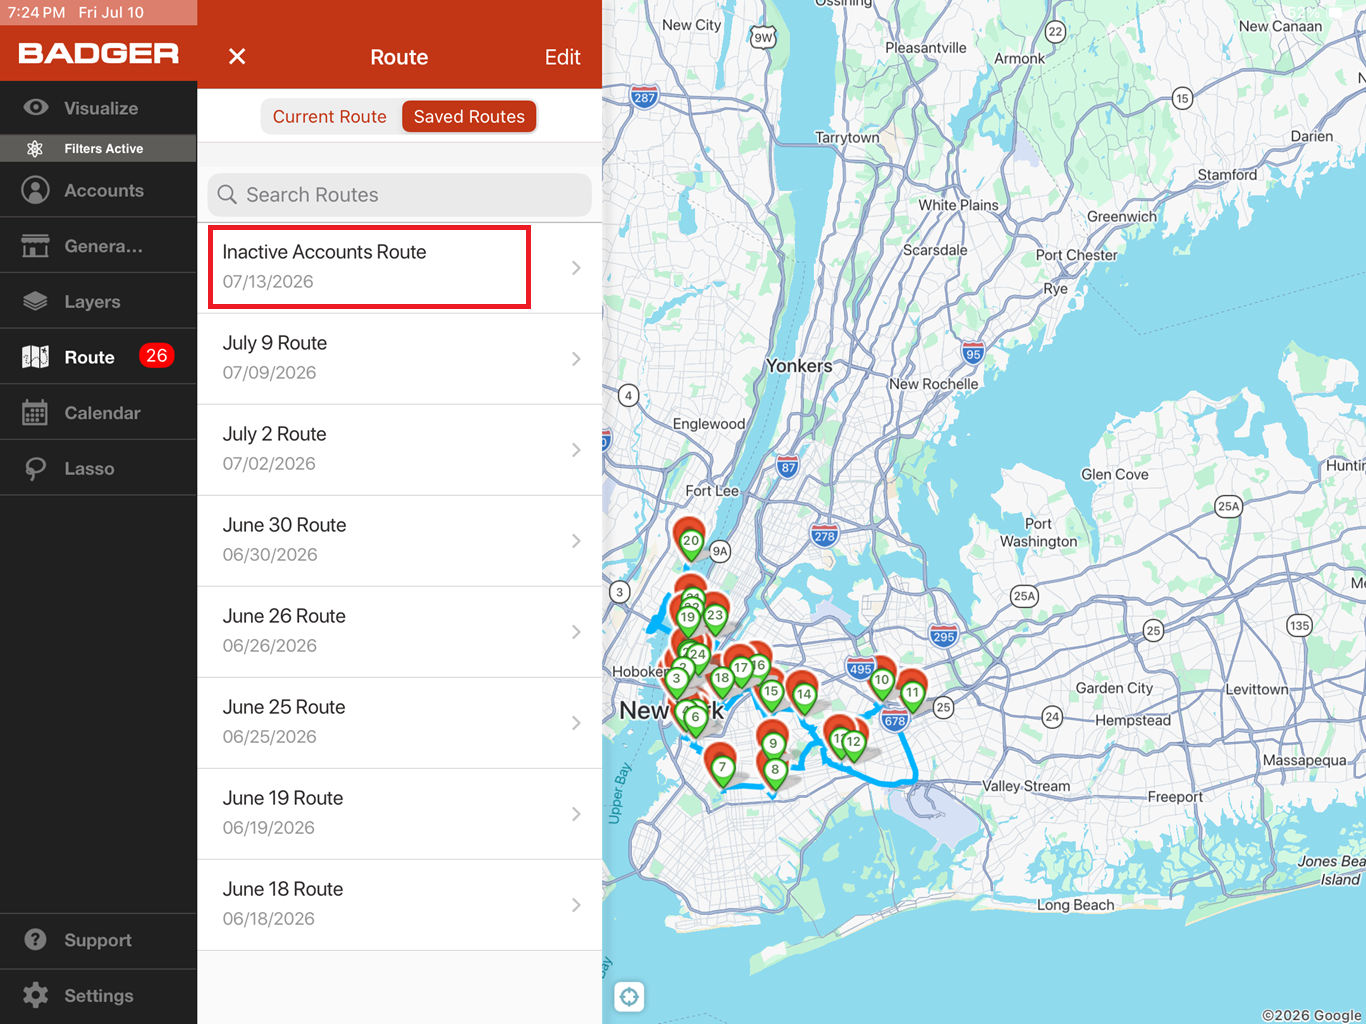1366x1024 pixels.
Task: Select the Lasso tool icon
Action: pyautogui.click(x=36, y=468)
